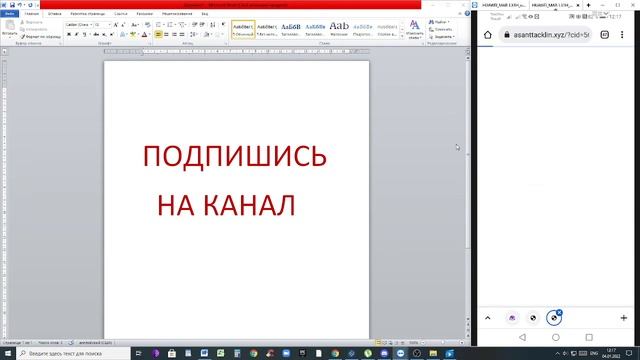This screenshot has width=640, height=360.
Task: Click the Windows taskbar search box
Action: 73,353
